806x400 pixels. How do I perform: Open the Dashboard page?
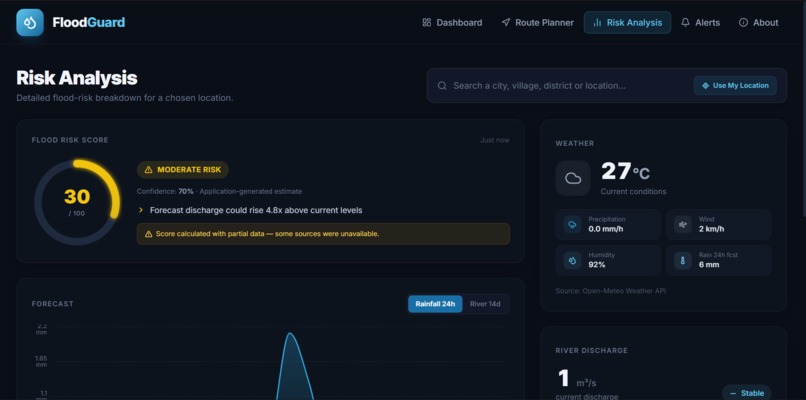[x=452, y=23]
